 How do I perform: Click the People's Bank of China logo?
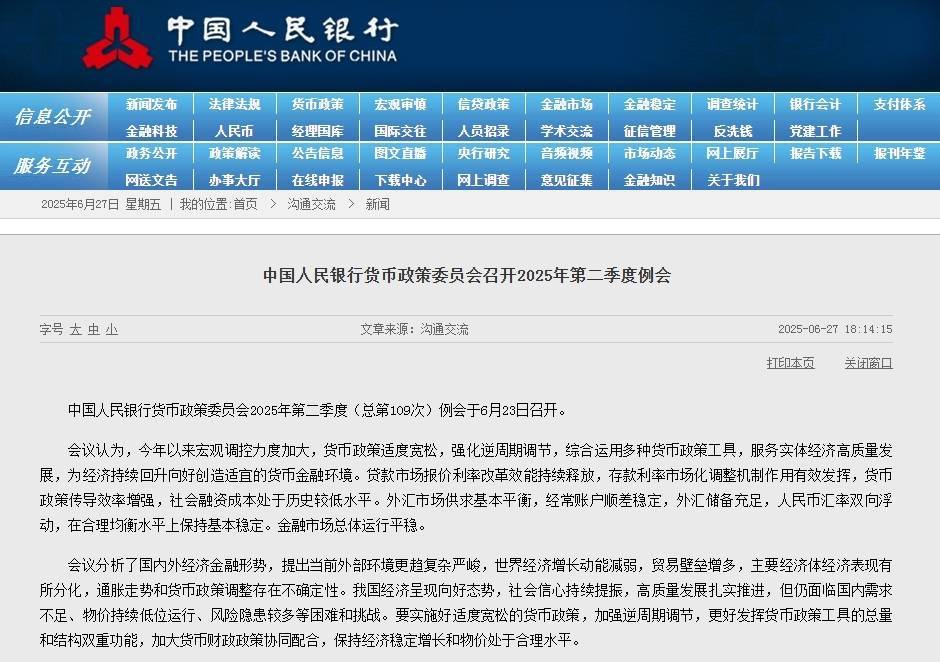[117, 39]
